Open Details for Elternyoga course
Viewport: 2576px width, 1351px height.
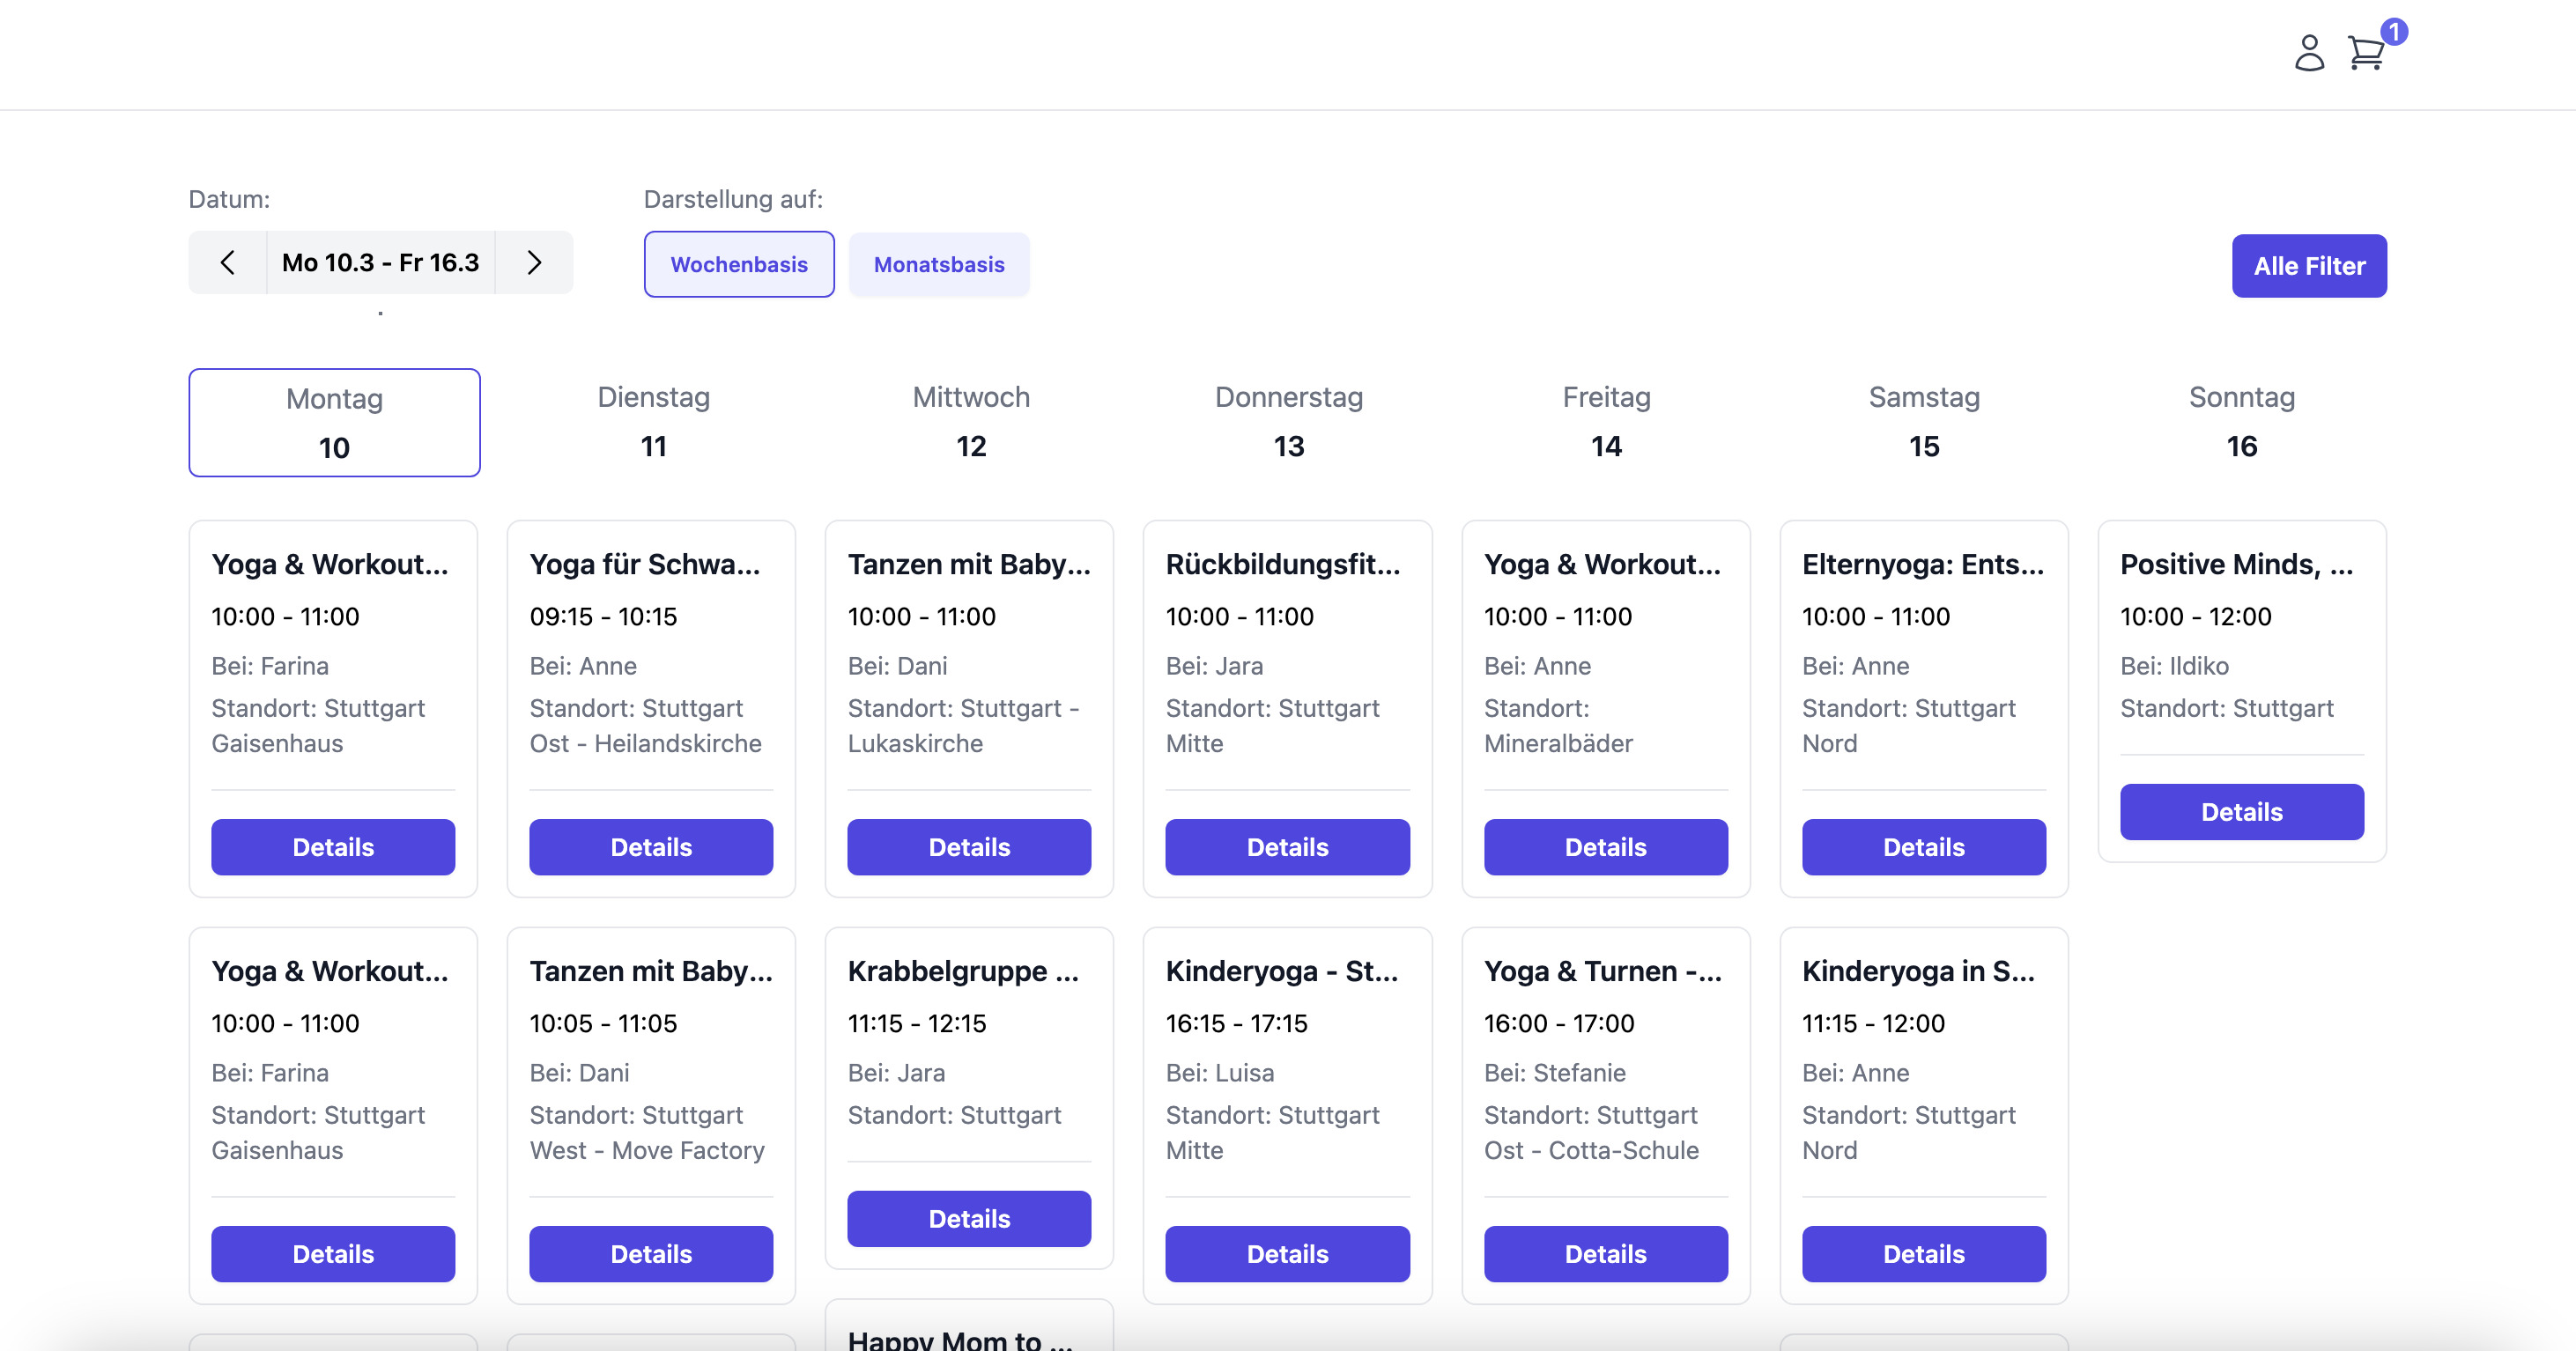pyautogui.click(x=1923, y=847)
